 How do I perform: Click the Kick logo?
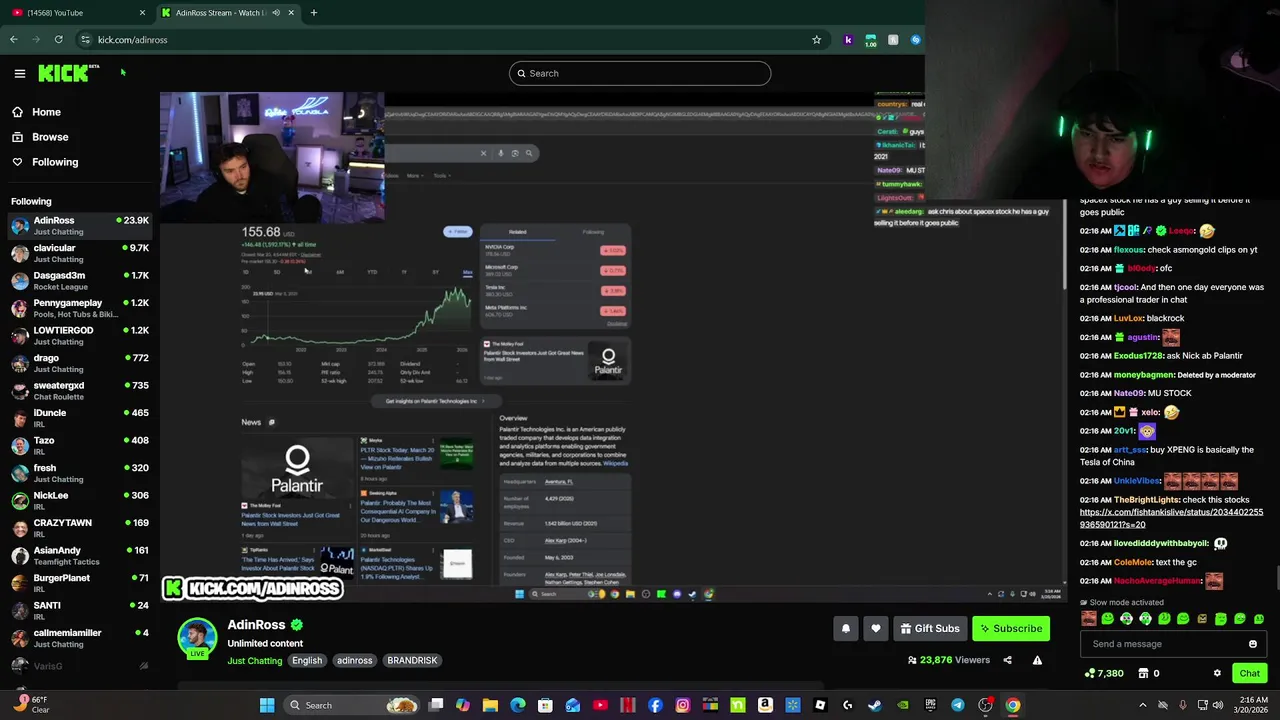point(68,73)
